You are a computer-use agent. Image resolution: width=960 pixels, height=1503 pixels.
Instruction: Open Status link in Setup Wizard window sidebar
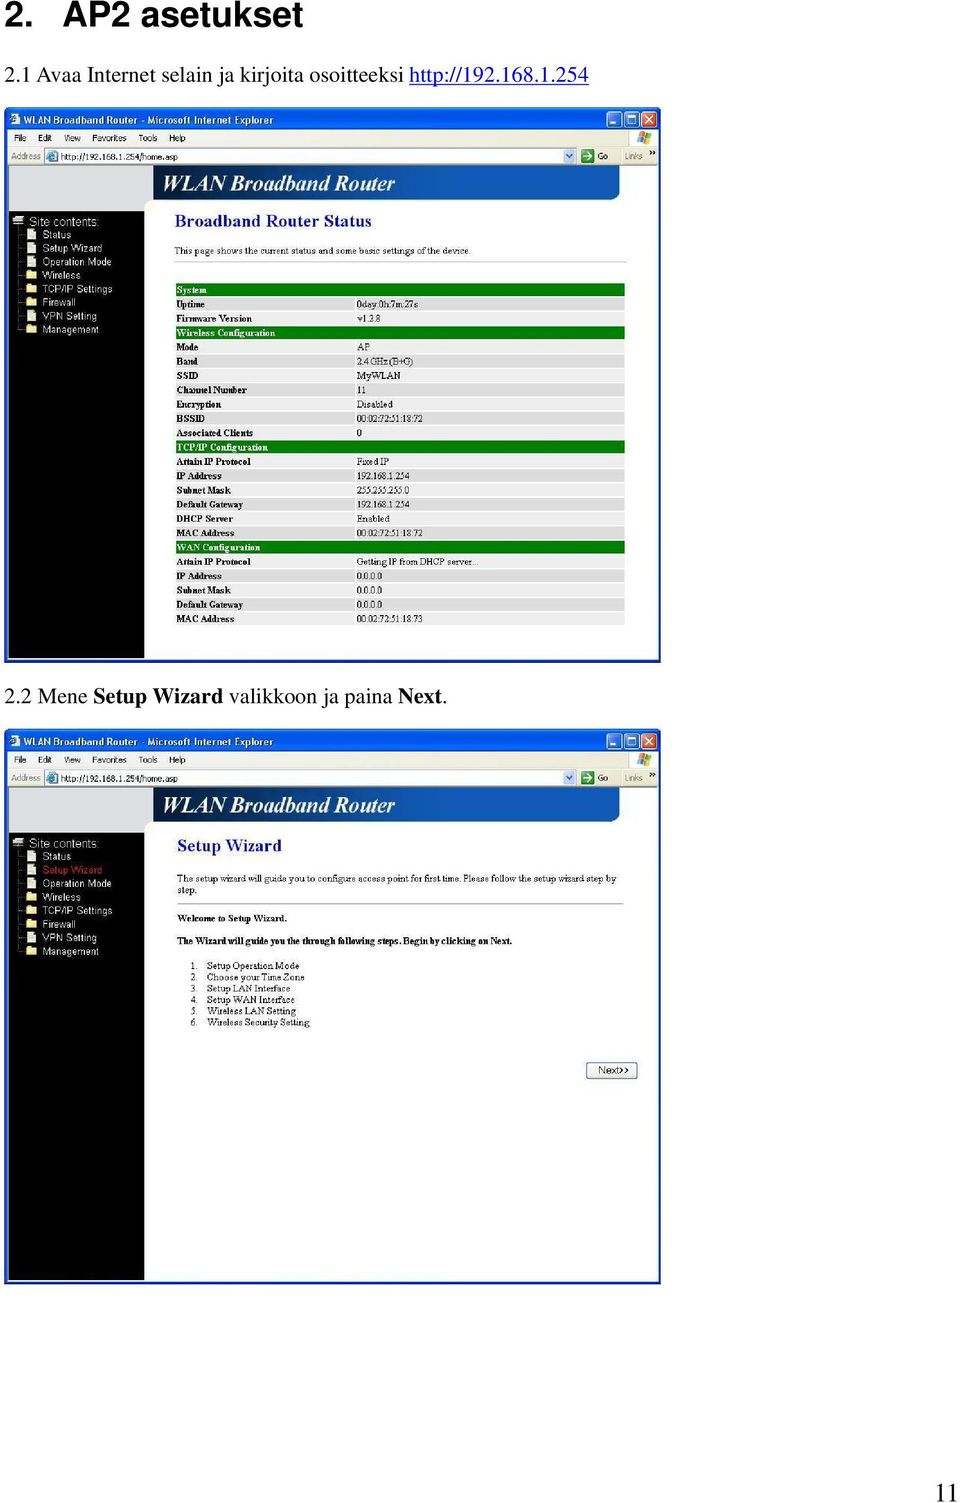[57, 857]
